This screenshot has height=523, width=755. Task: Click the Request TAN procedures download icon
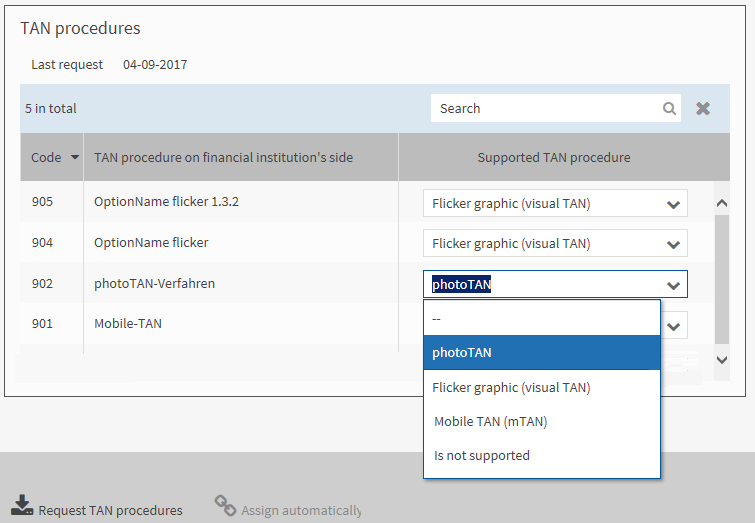[22, 505]
